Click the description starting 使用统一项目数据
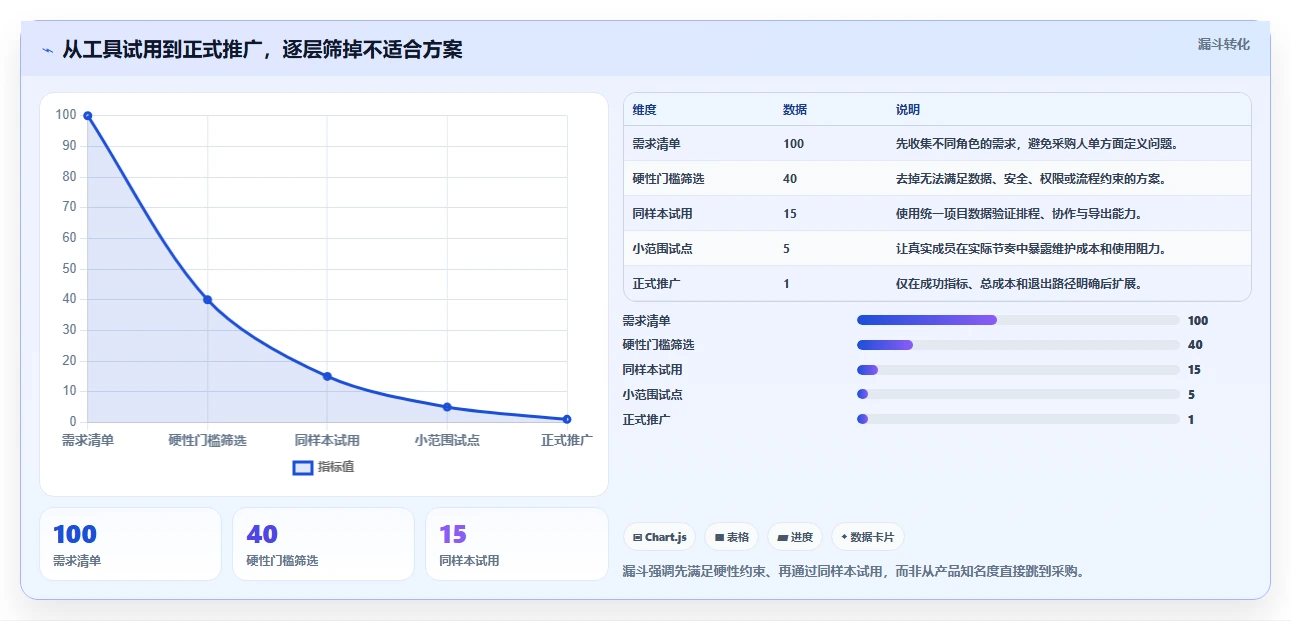The image size is (1291, 621). pyautogui.click(x=1020, y=214)
